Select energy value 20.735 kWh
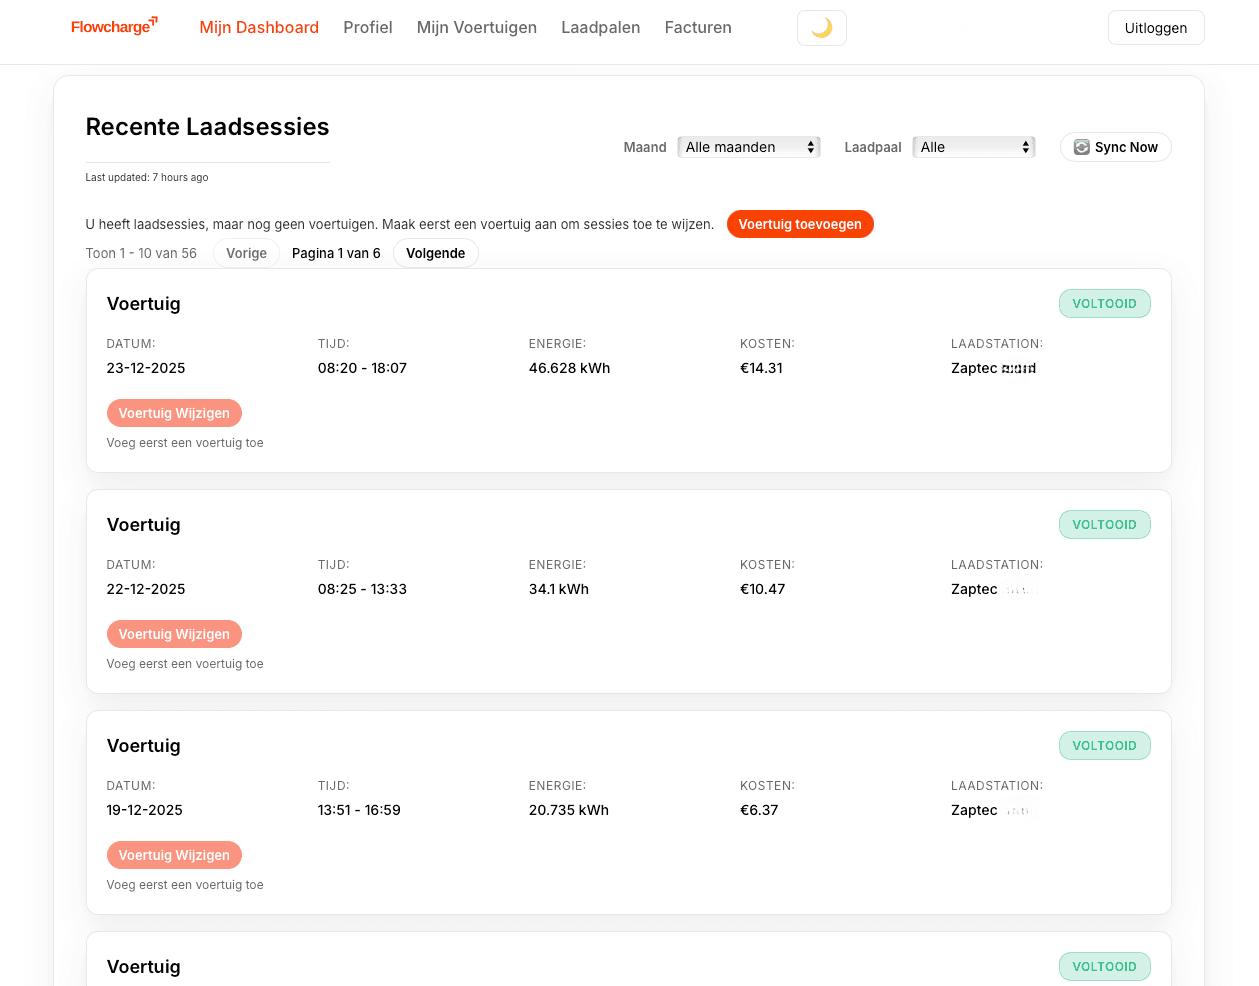The height and width of the screenshot is (986, 1259). click(x=569, y=810)
